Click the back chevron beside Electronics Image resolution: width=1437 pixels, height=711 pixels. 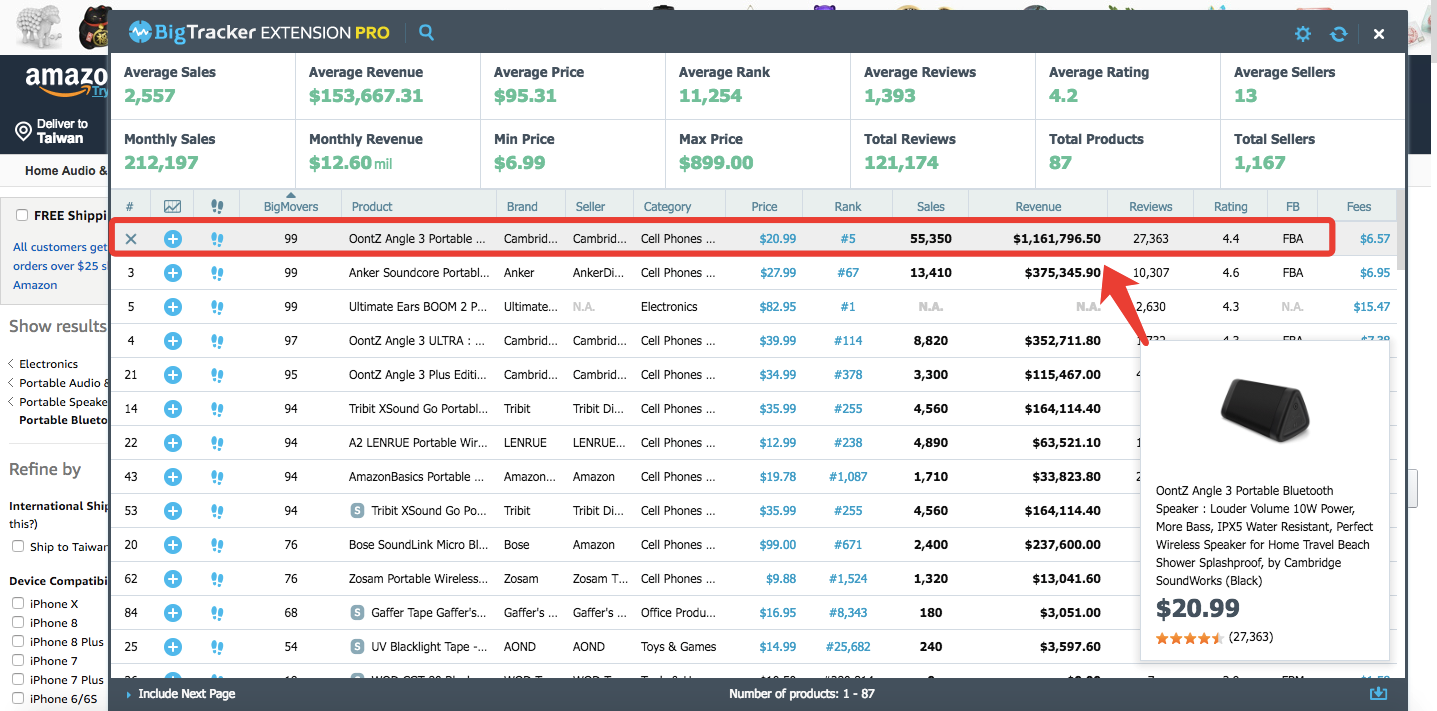(x=11, y=364)
